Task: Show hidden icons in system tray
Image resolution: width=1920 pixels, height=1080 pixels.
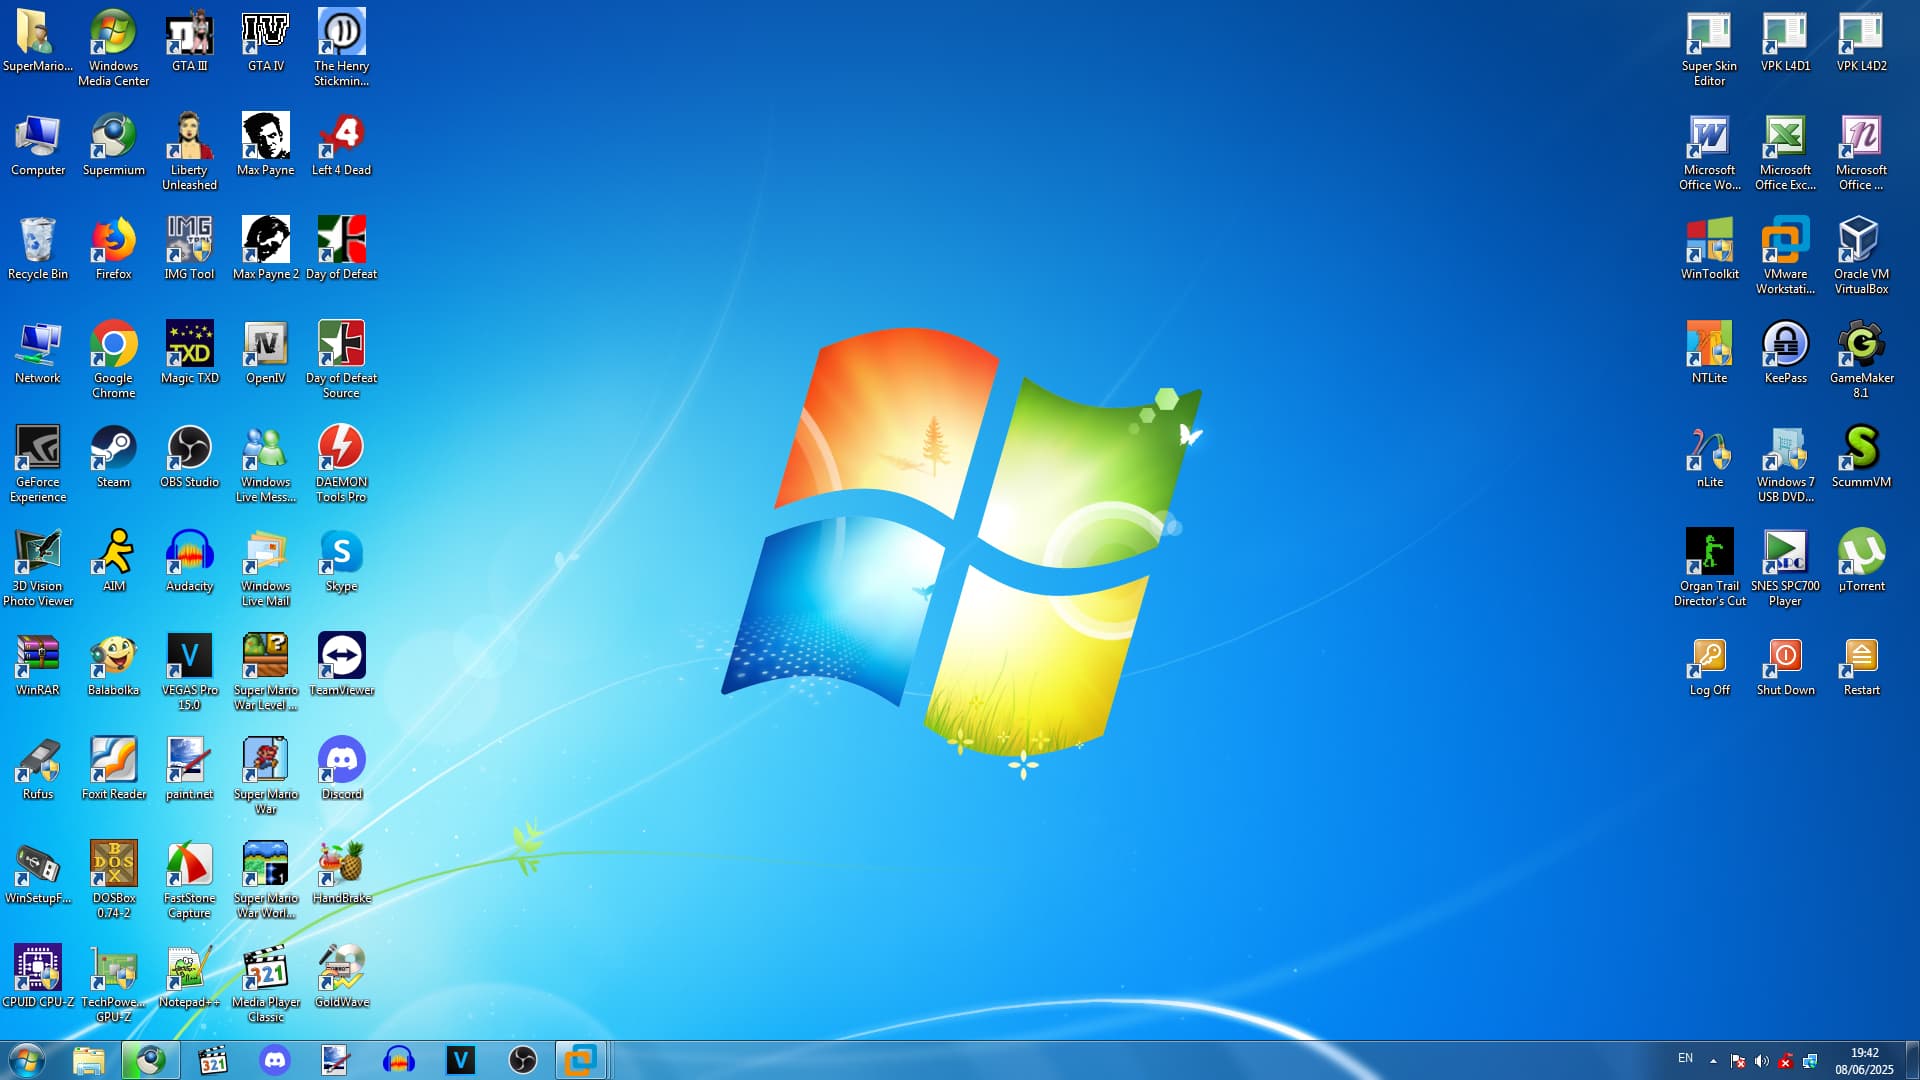Action: [1713, 1061]
